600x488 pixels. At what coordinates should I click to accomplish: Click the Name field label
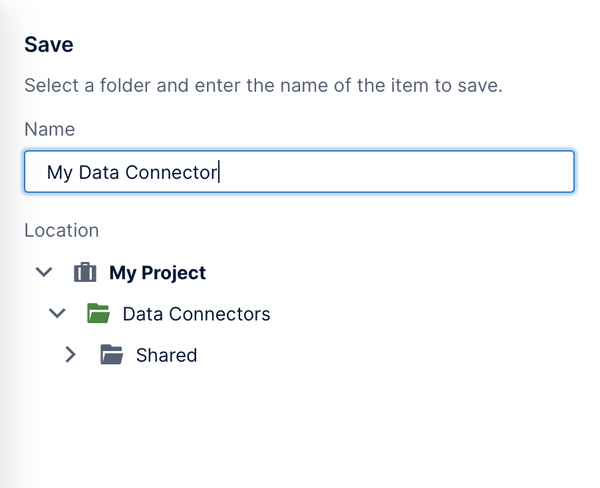[50, 129]
